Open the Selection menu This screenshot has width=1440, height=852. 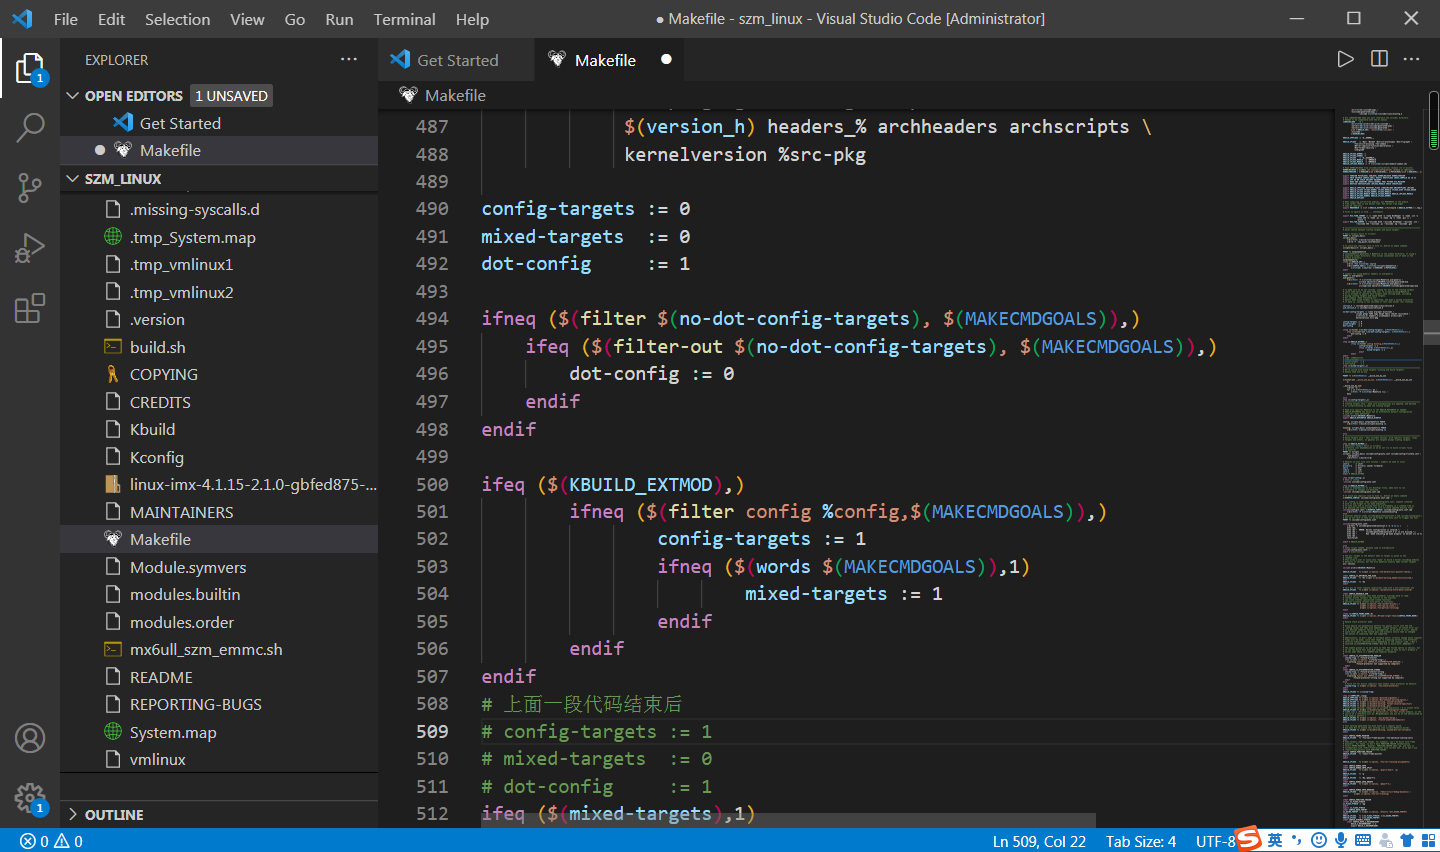[177, 19]
